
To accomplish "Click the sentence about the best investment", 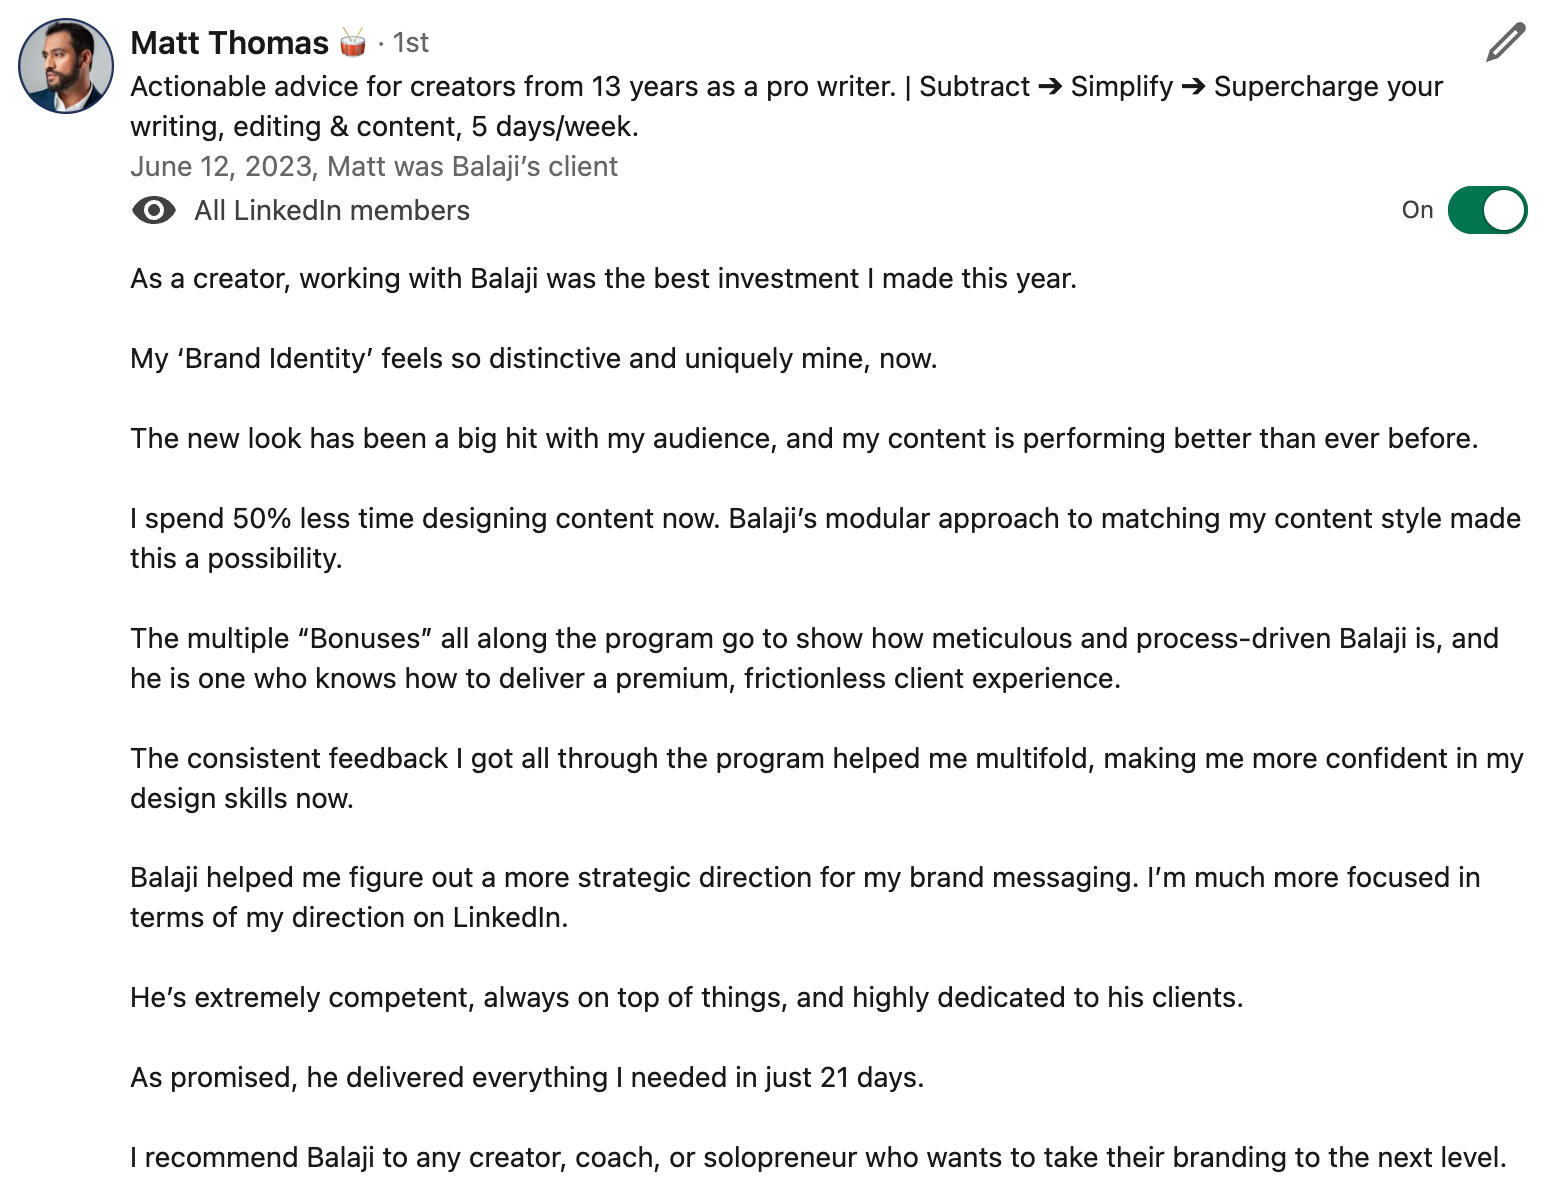I will click(603, 278).
